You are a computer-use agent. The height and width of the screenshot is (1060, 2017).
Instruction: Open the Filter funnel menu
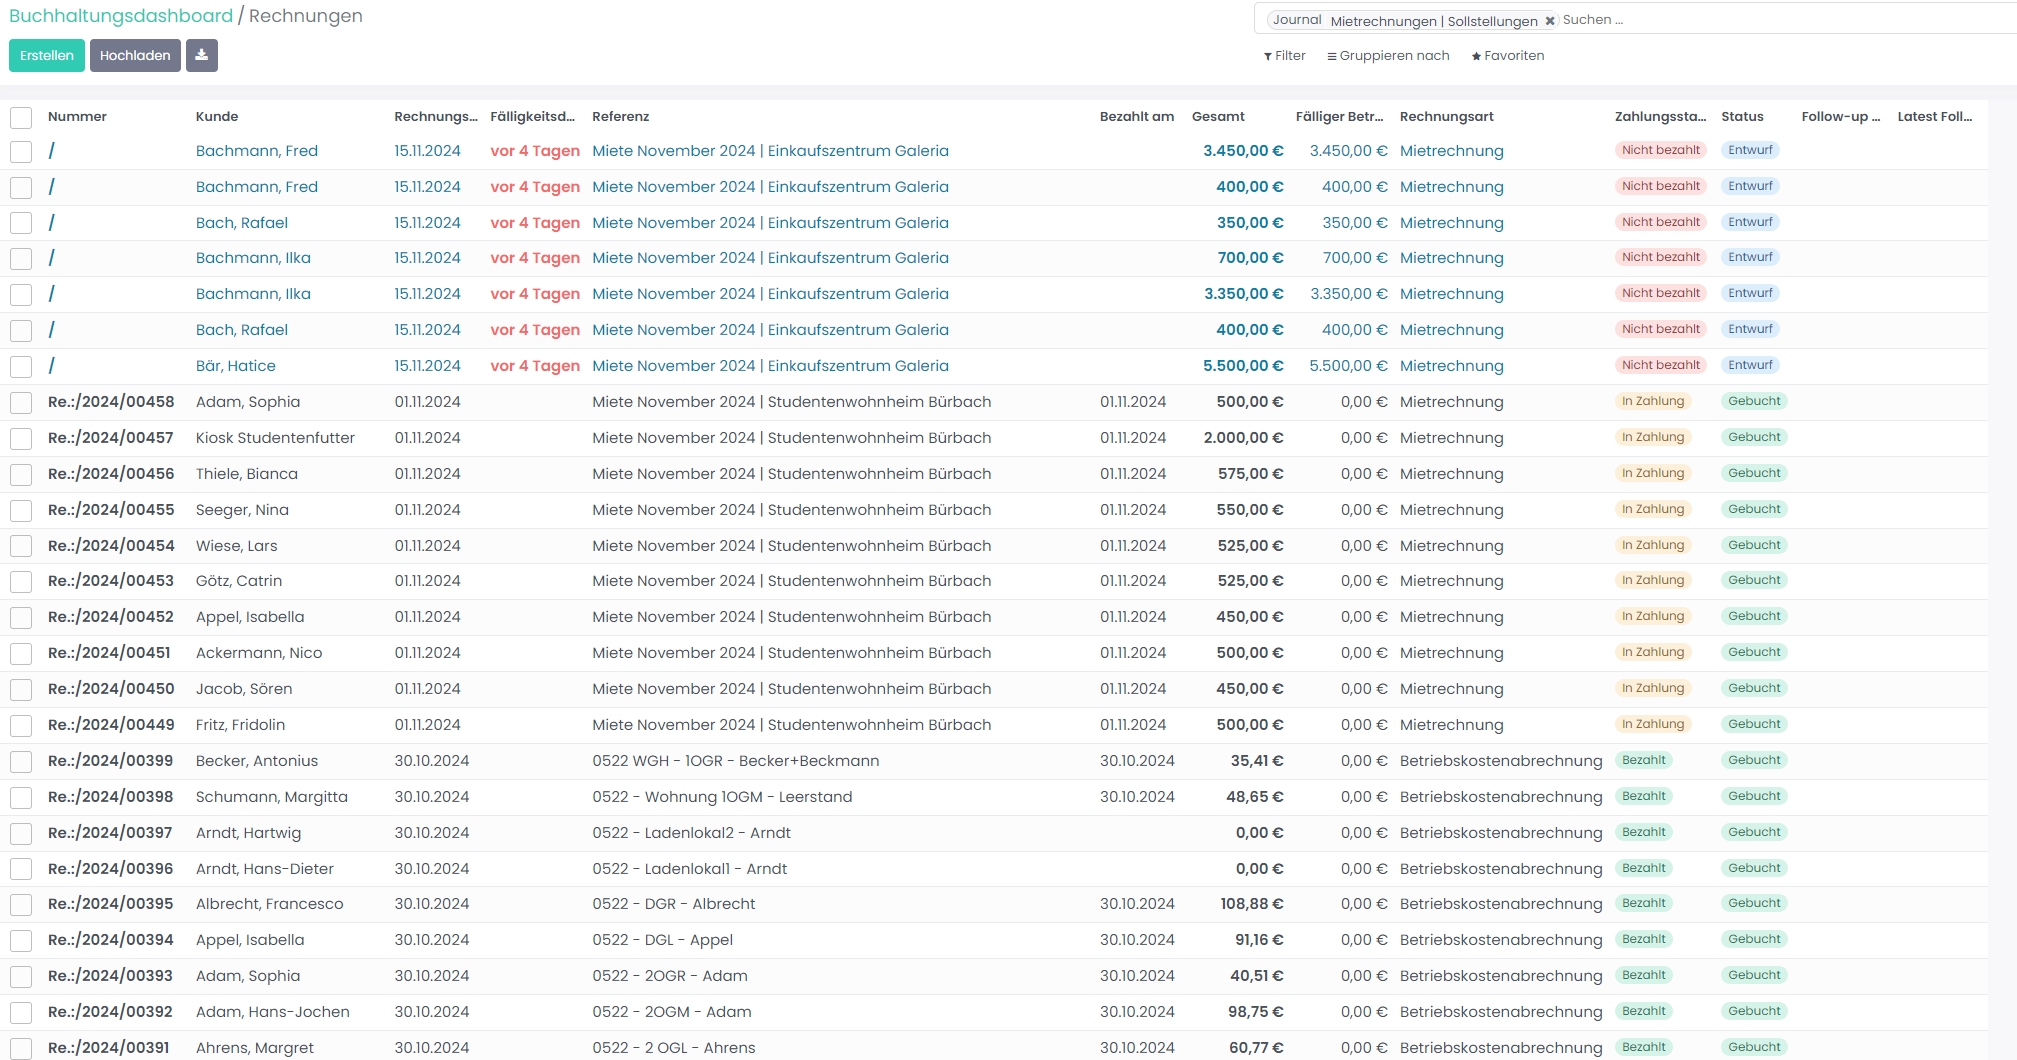(x=1285, y=56)
